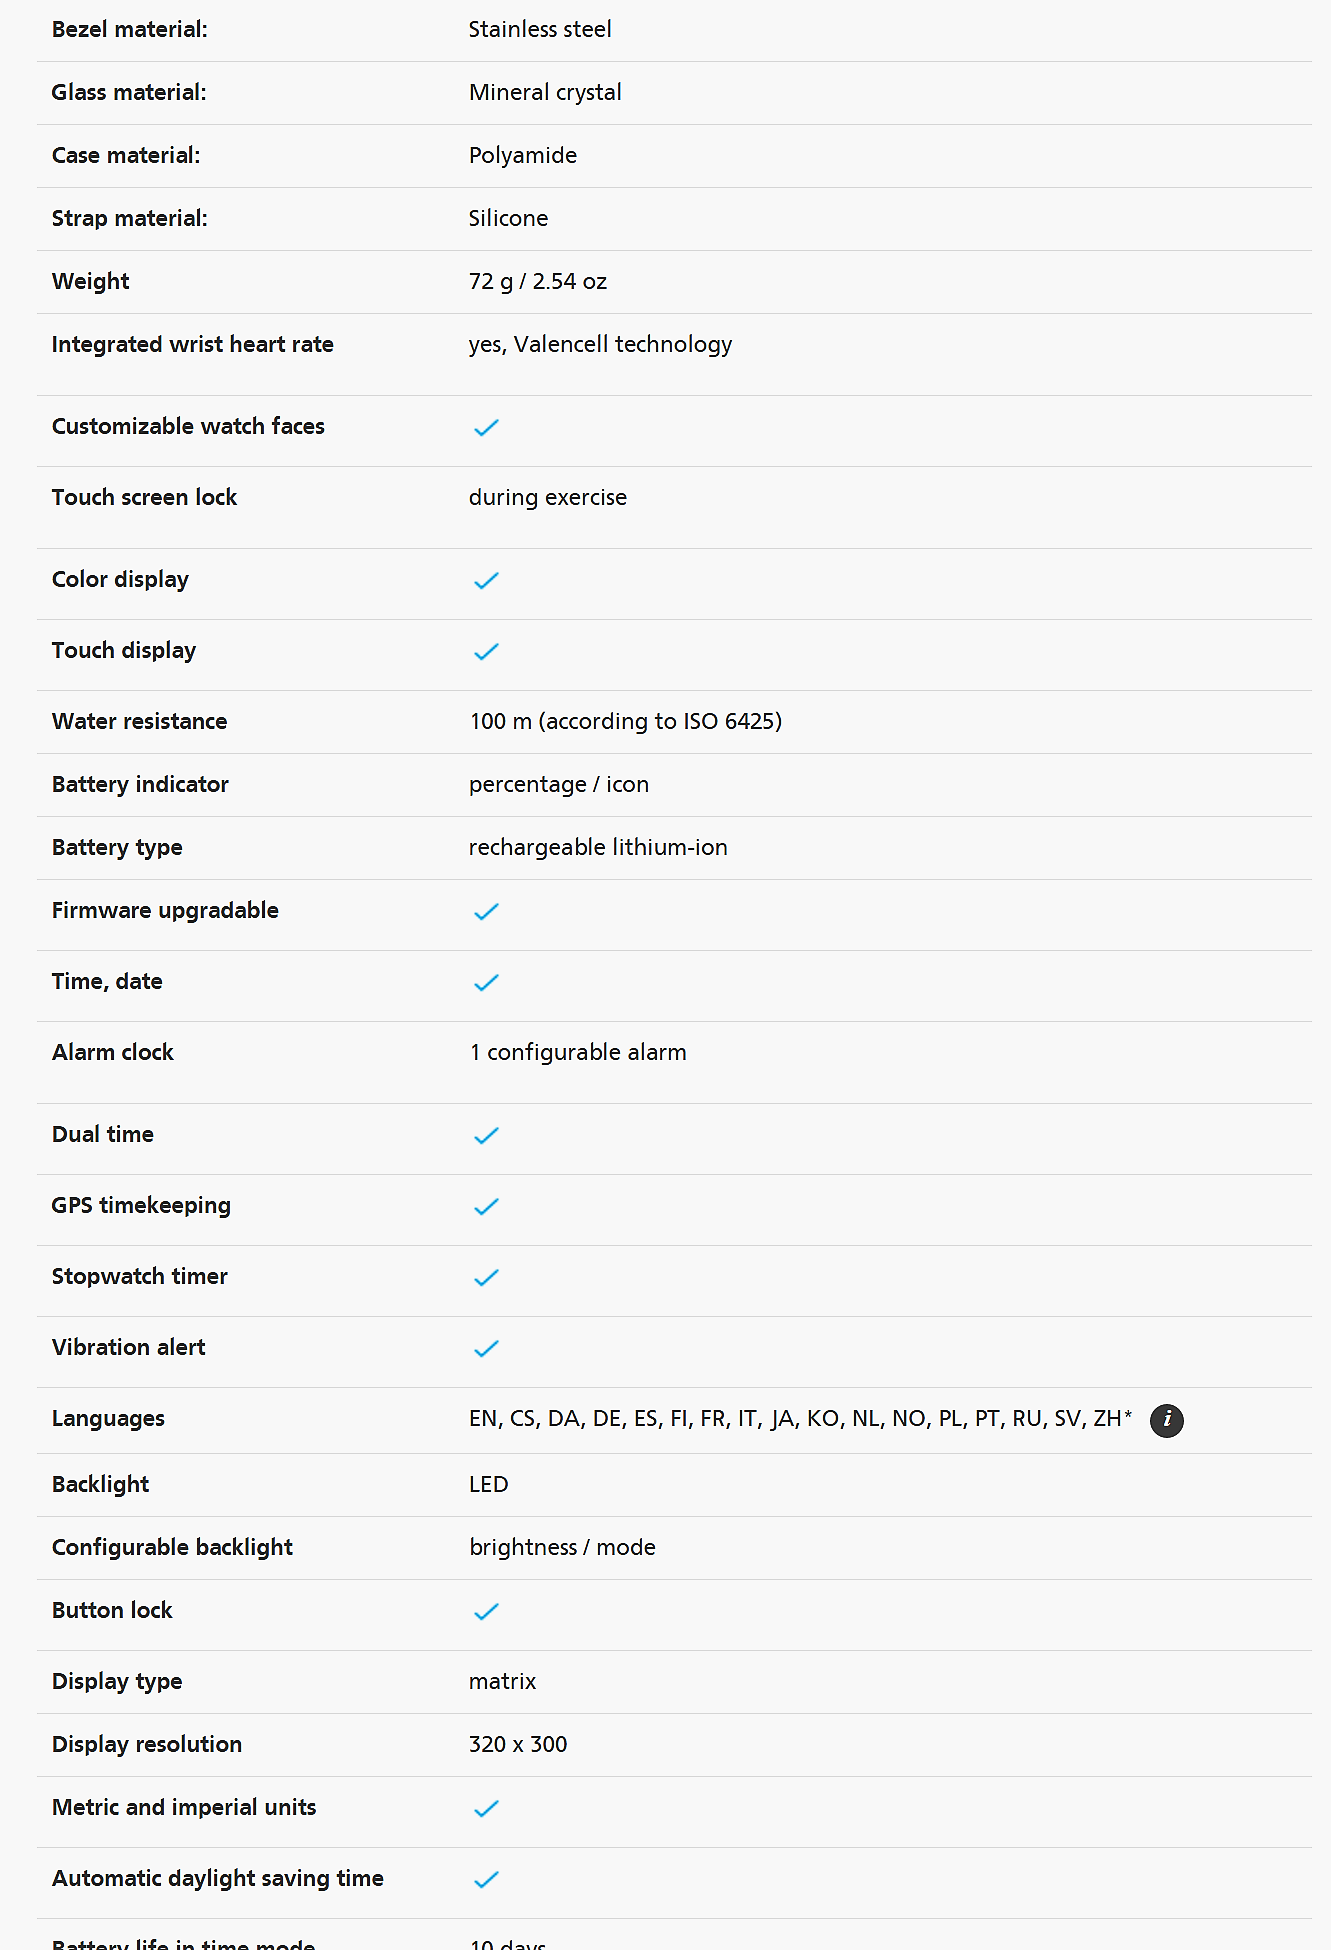Click the Languages info icon
Viewport: 1331px width, 1950px height.
[x=1166, y=1420]
